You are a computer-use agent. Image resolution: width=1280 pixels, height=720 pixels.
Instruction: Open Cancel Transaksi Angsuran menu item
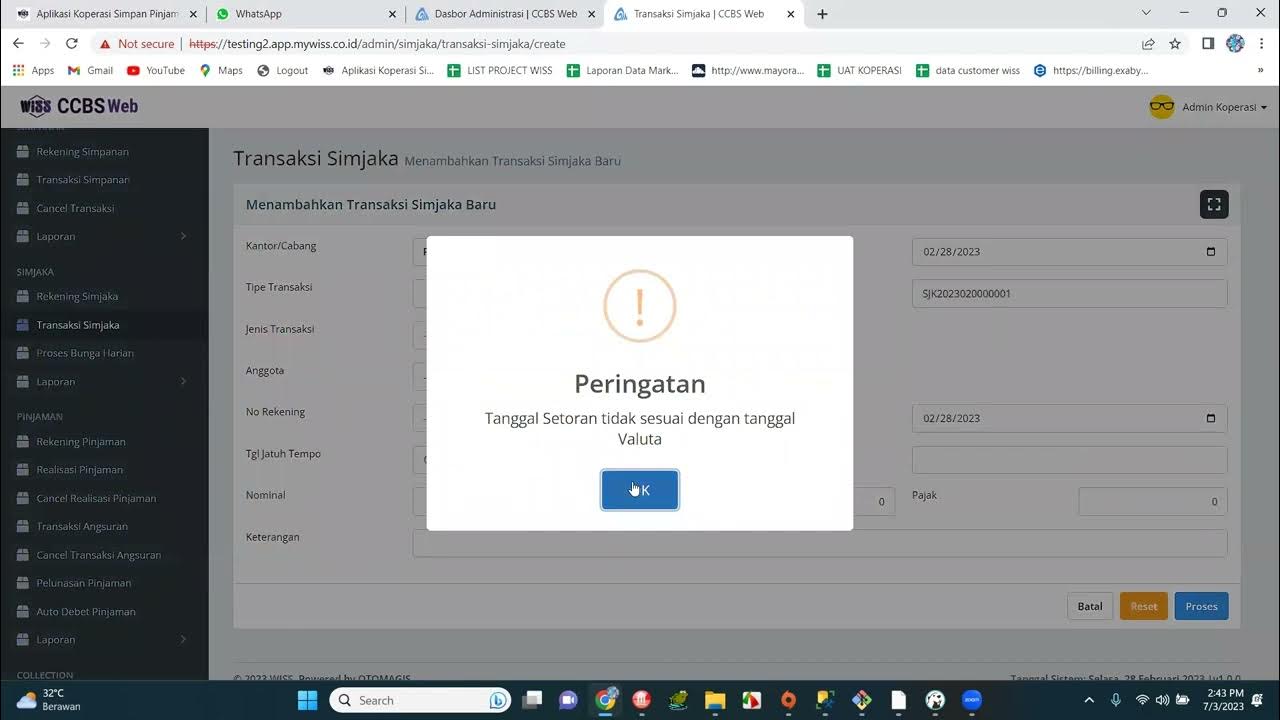98,555
